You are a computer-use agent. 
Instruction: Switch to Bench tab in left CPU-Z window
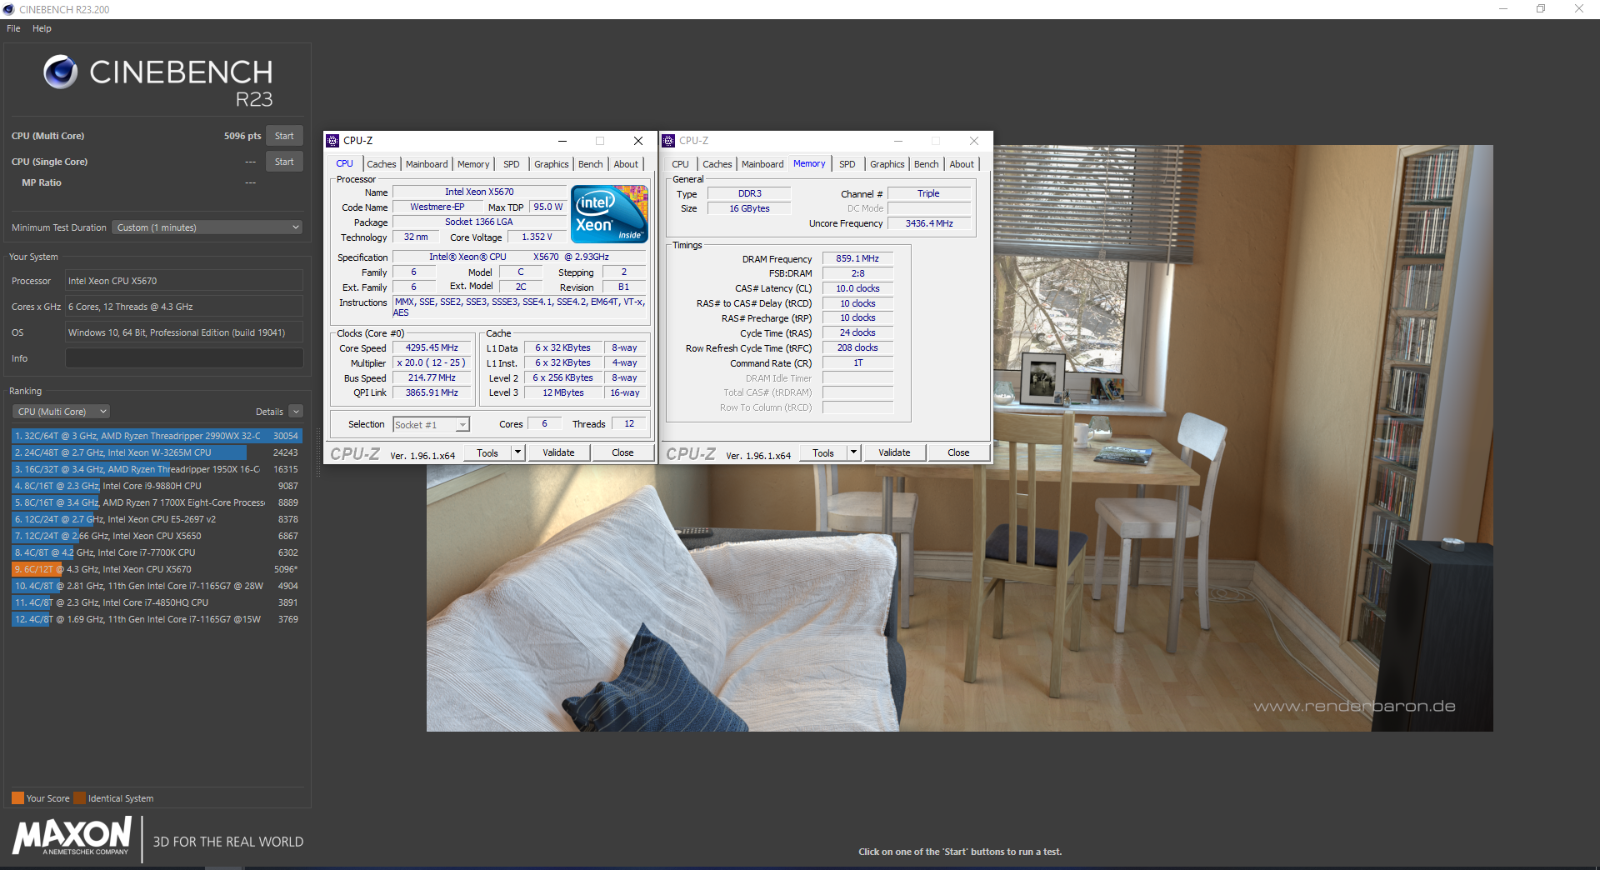point(591,164)
